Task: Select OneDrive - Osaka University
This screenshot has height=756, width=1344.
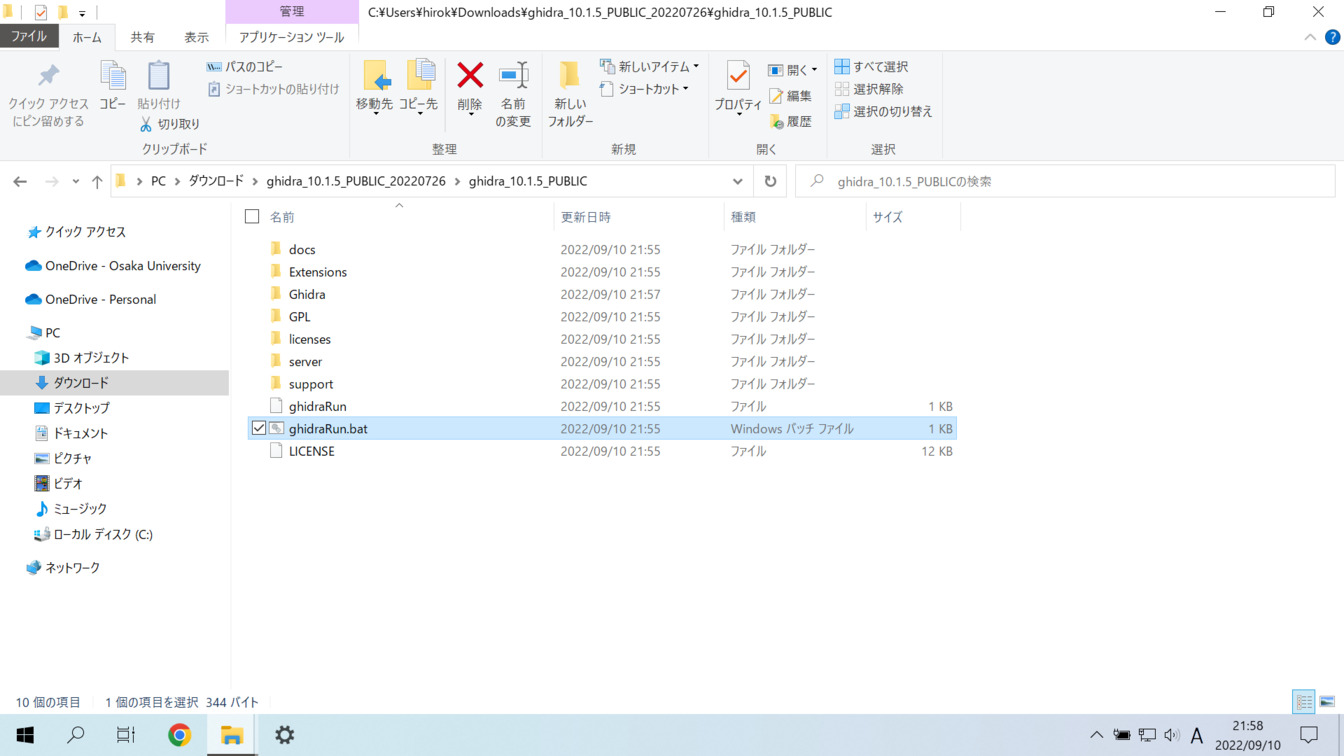Action: [122, 266]
